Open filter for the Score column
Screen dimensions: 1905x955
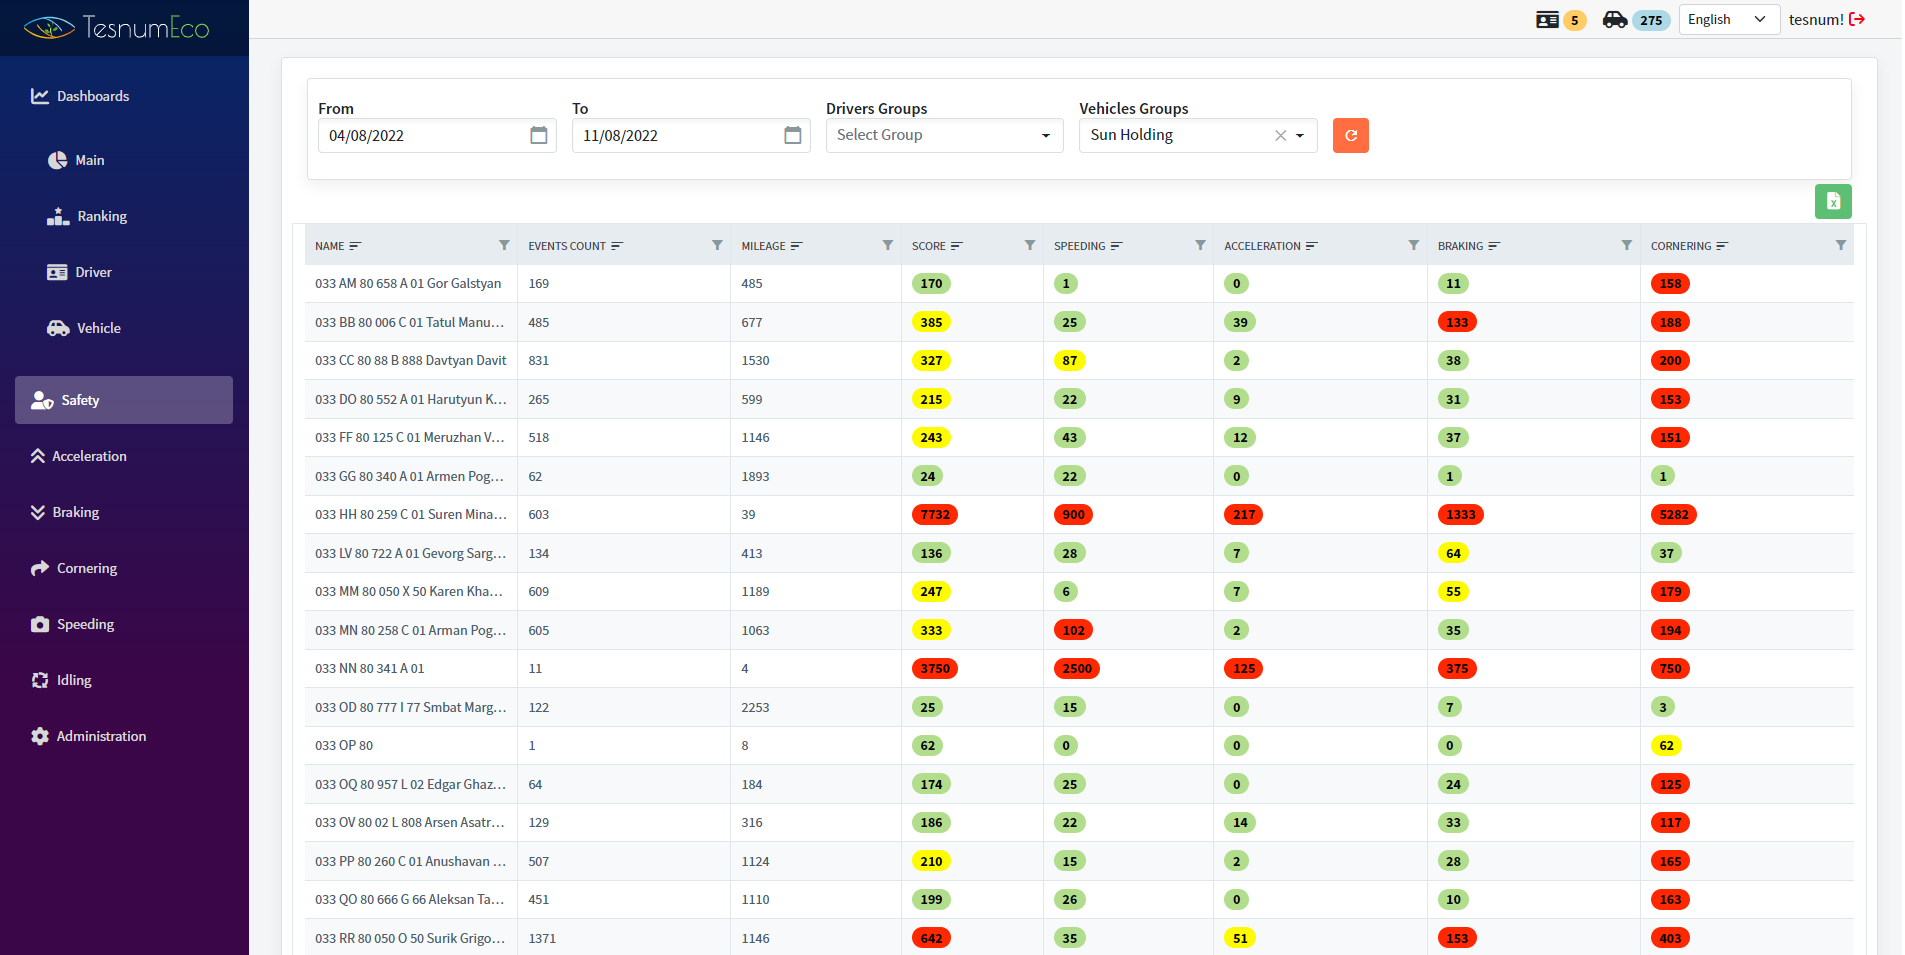click(x=1029, y=245)
